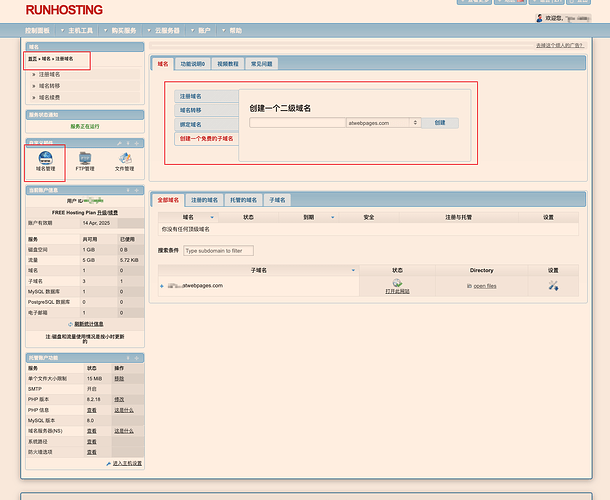Screen dimensions: 610x500
Task: Switch to the 子域名 tab in domain list
Action: 277,200
